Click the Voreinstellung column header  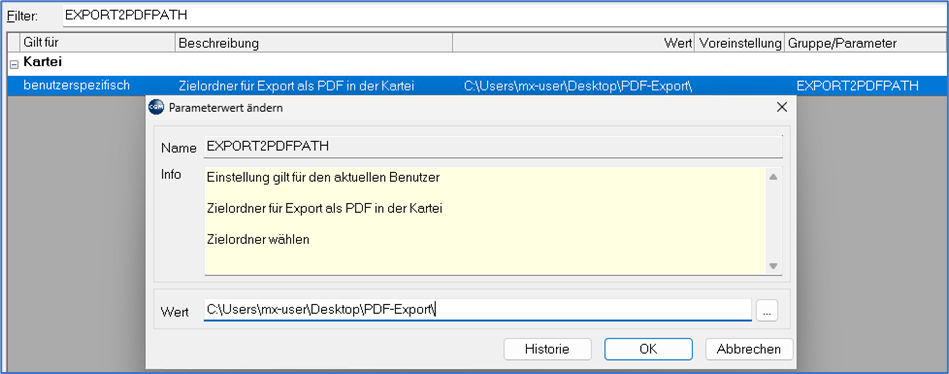pyautogui.click(x=740, y=43)
